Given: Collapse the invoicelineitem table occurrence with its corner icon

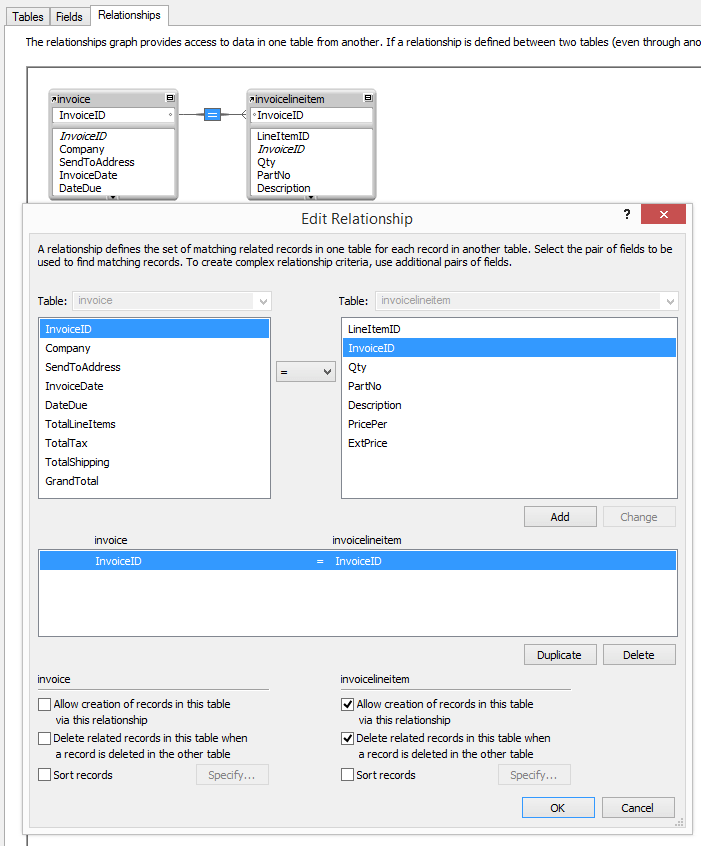Looking at the screenshot, I should coord(368,98).
